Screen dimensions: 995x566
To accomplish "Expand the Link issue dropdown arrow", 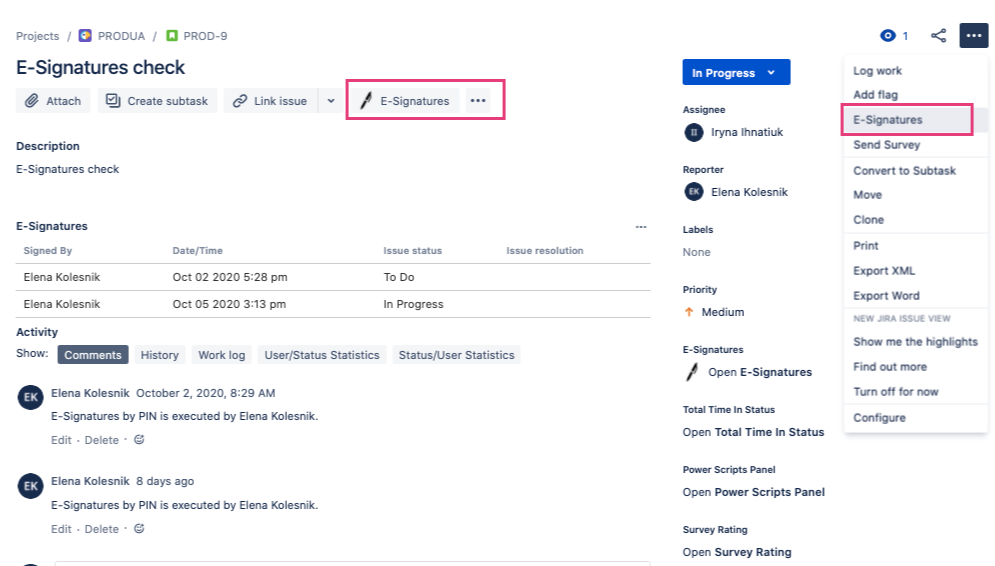I will pos(331,101).
